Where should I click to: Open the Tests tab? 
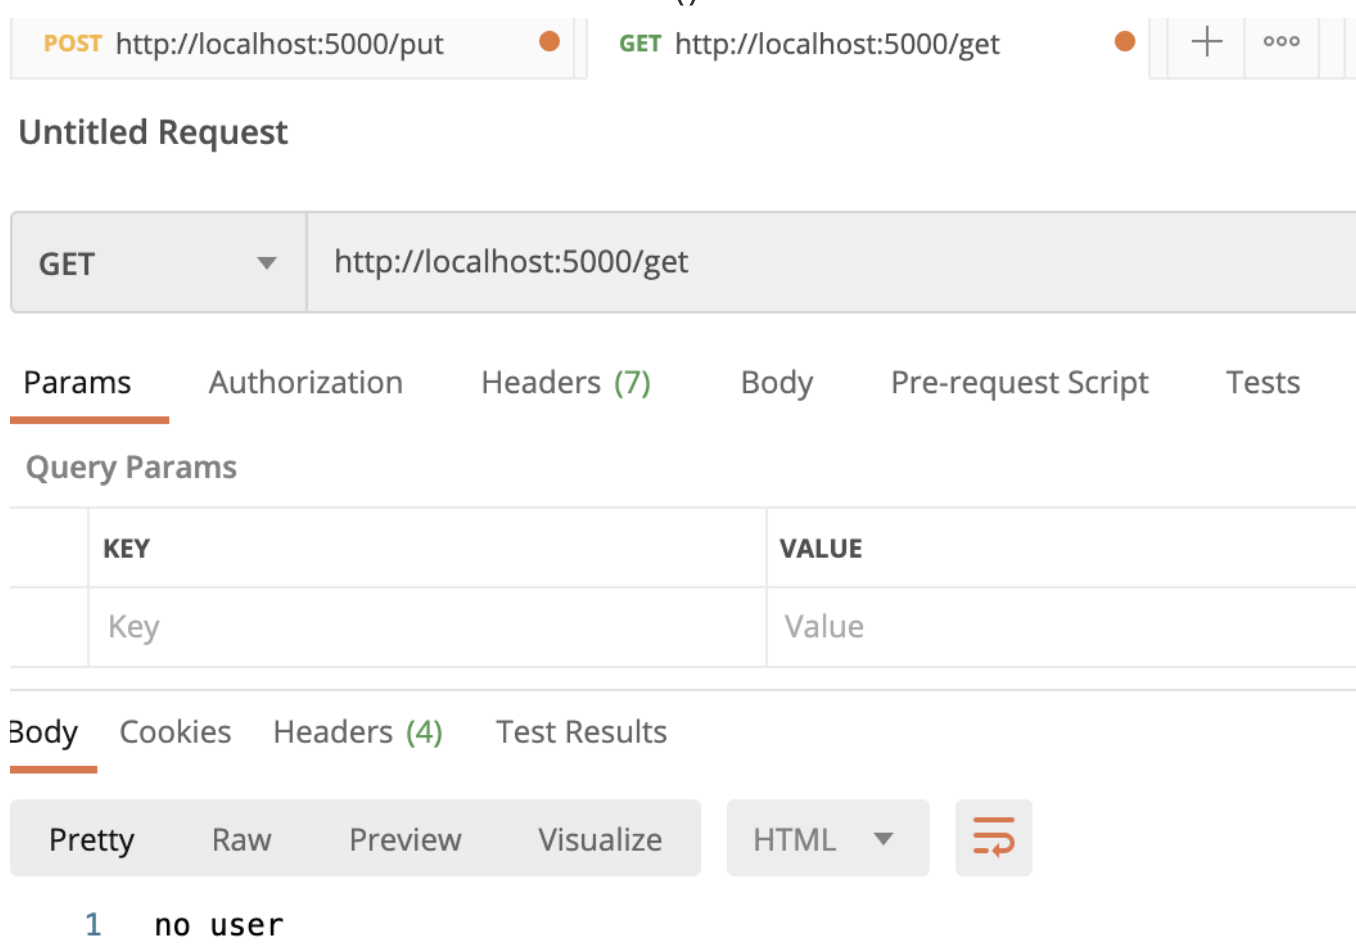tap(1263, 383)
